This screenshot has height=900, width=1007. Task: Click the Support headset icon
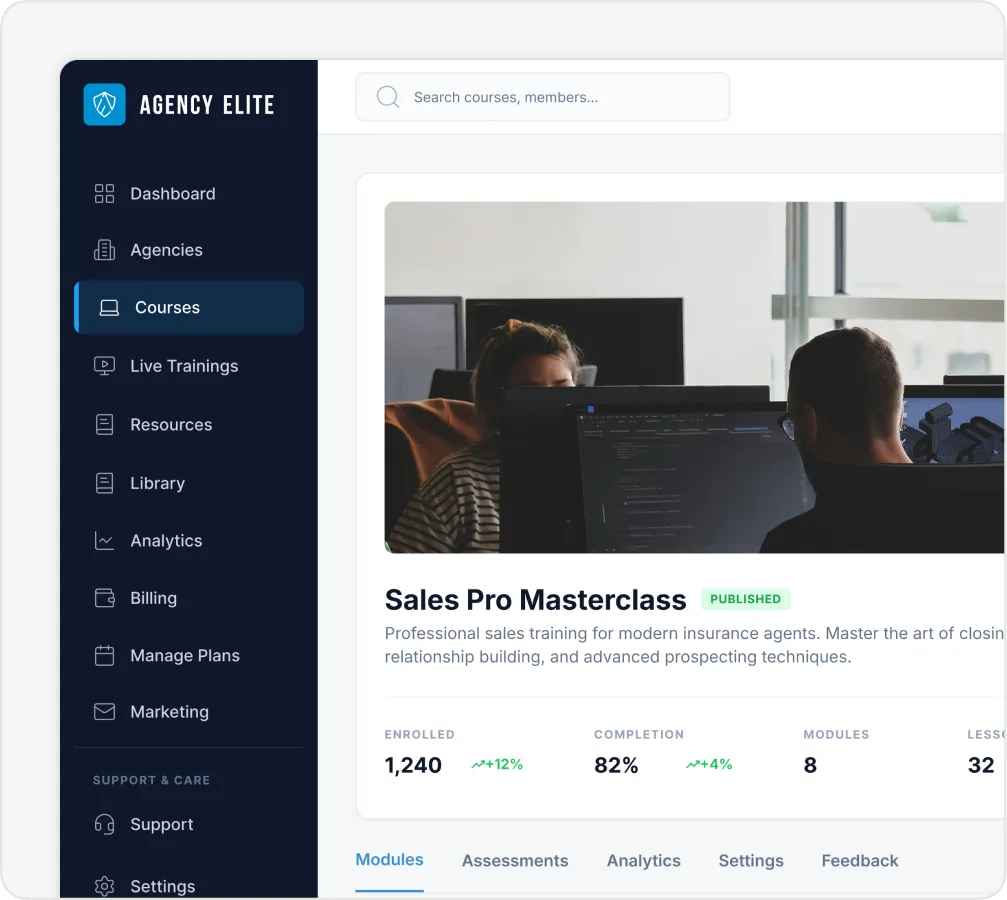click(104, 824)
